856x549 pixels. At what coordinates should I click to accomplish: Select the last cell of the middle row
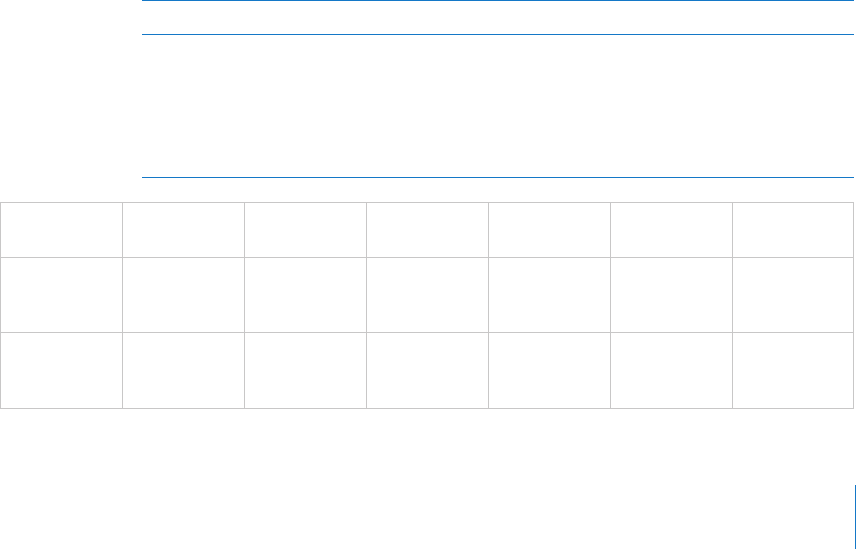[794, 294]
